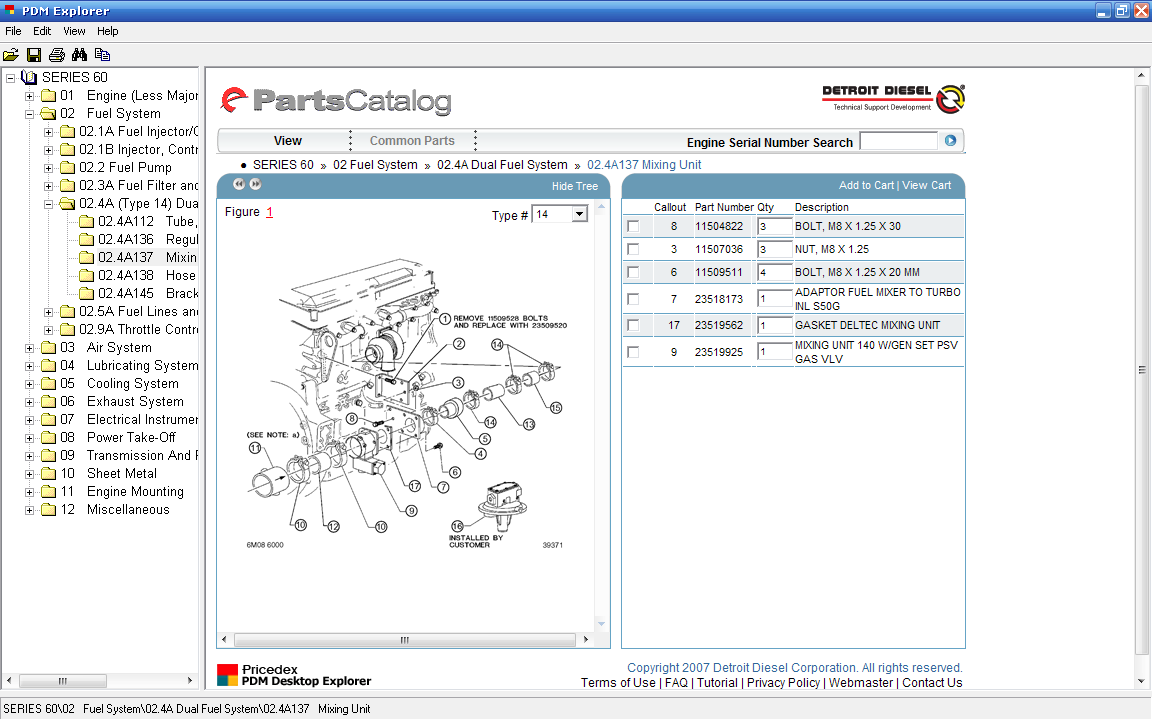This screenshot has width=1152, height=720.
Task: Open the Type # dropdown showing 14
Action: coord(580,214)
